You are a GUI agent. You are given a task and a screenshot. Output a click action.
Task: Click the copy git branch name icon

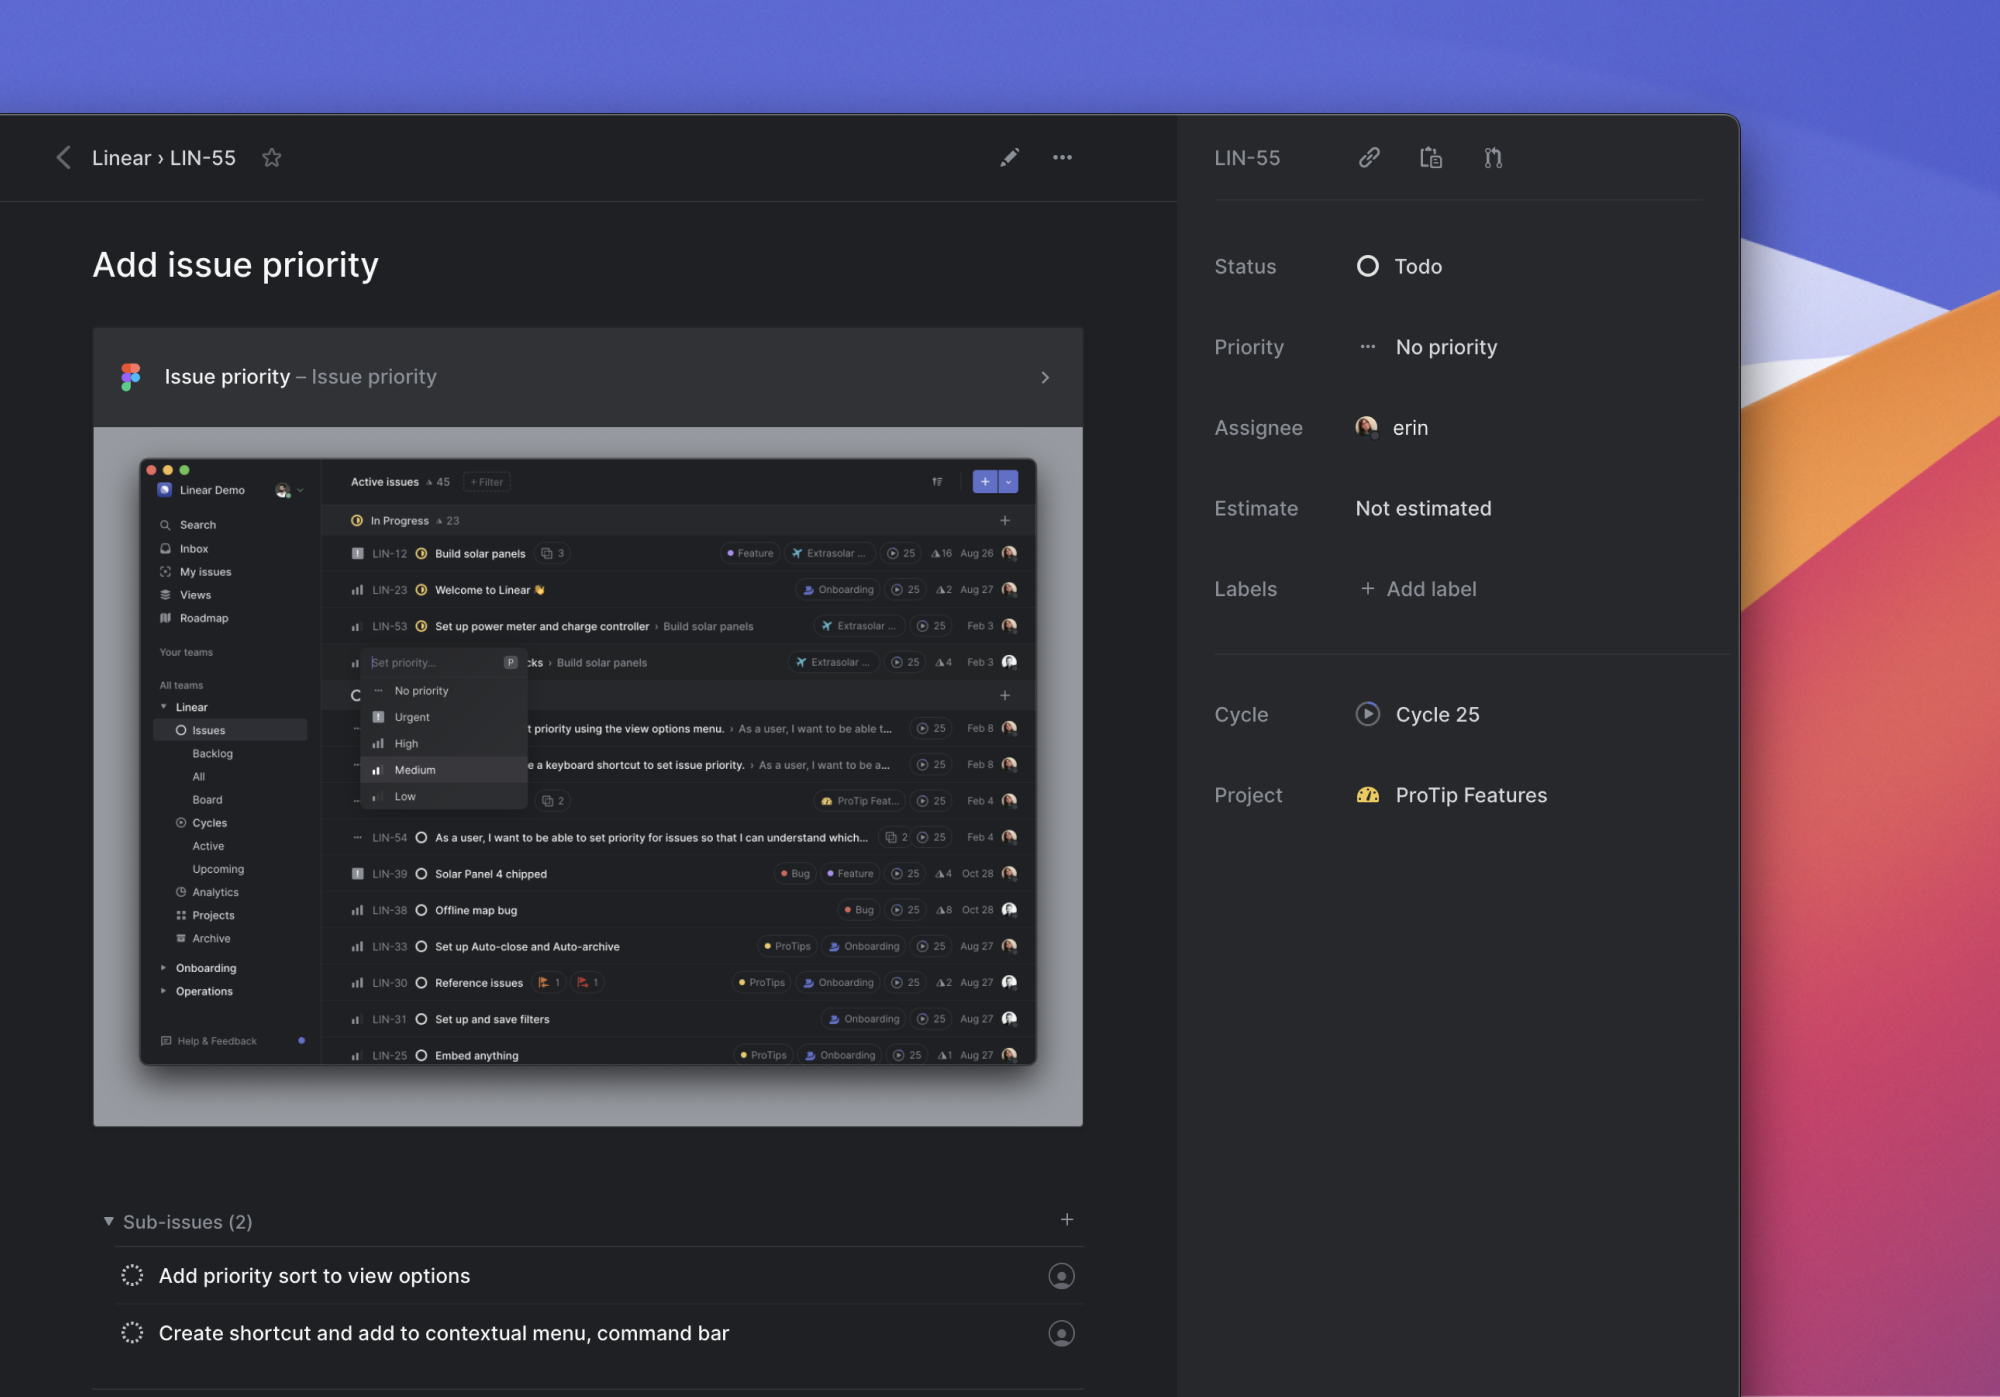(1493, 158)
